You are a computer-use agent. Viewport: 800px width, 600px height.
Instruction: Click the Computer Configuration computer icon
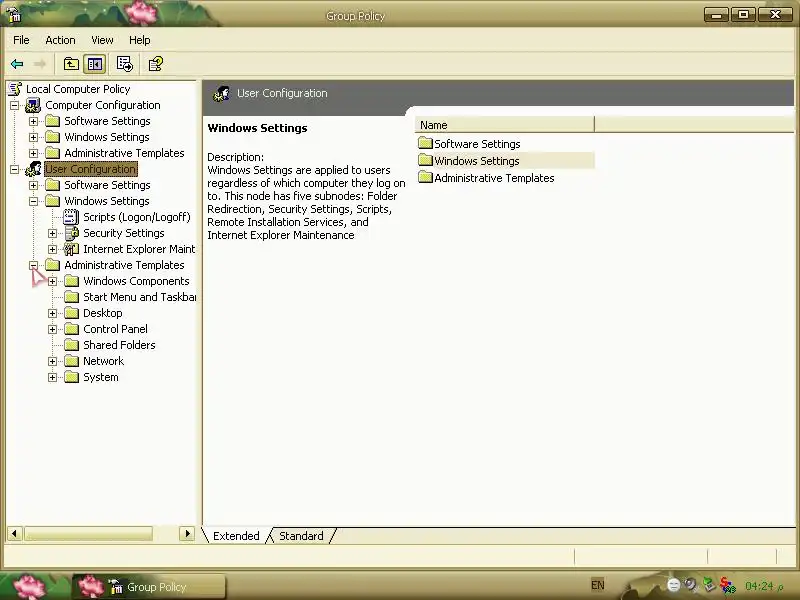click(x=33, y=105)
